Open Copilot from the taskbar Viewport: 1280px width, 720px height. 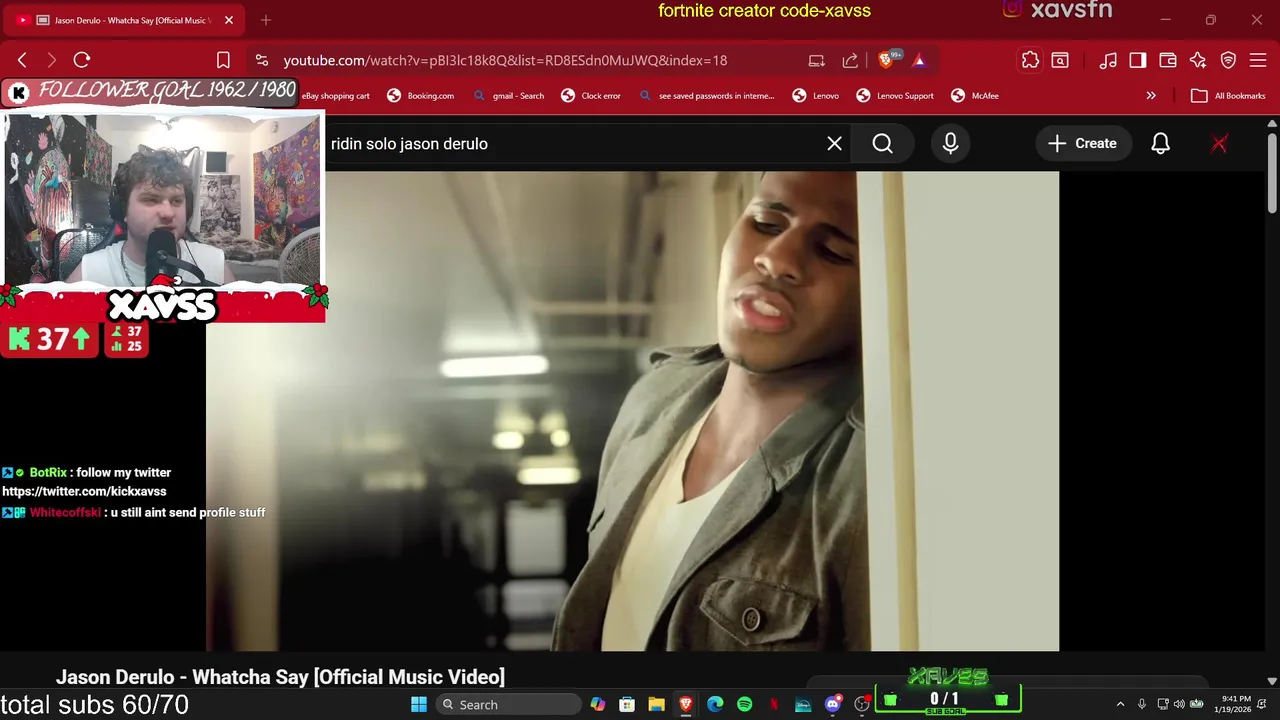(x=597, y=704)
